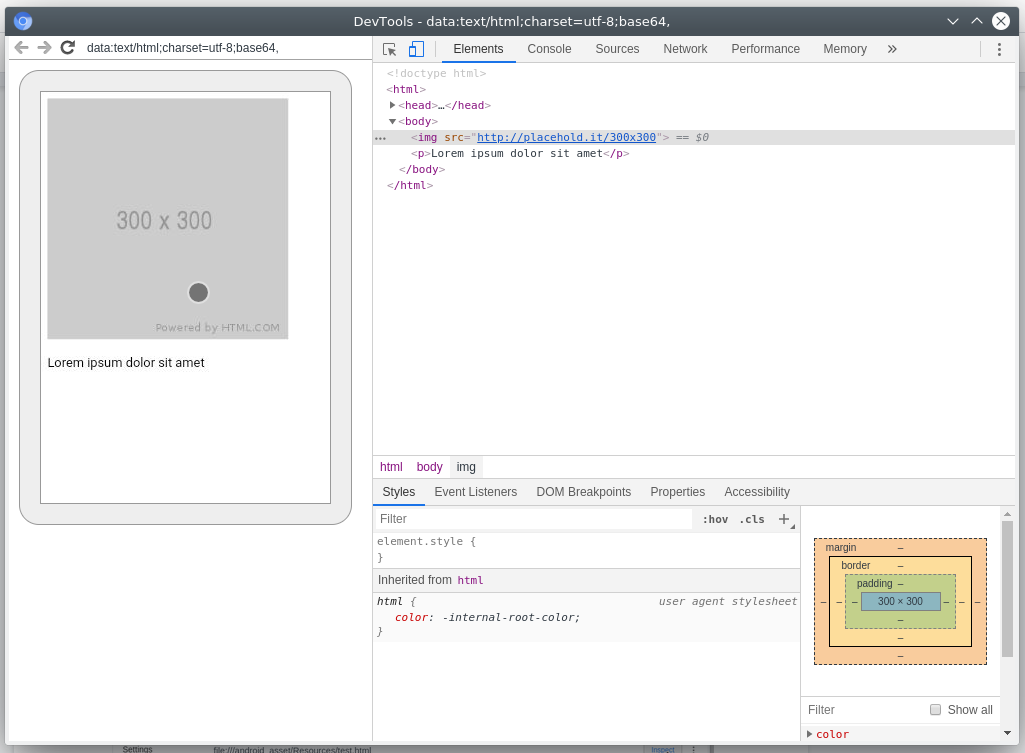Viewport: 1025px width, 753px height.
Task: Toggle the :hov element state button
Action: 715,519
